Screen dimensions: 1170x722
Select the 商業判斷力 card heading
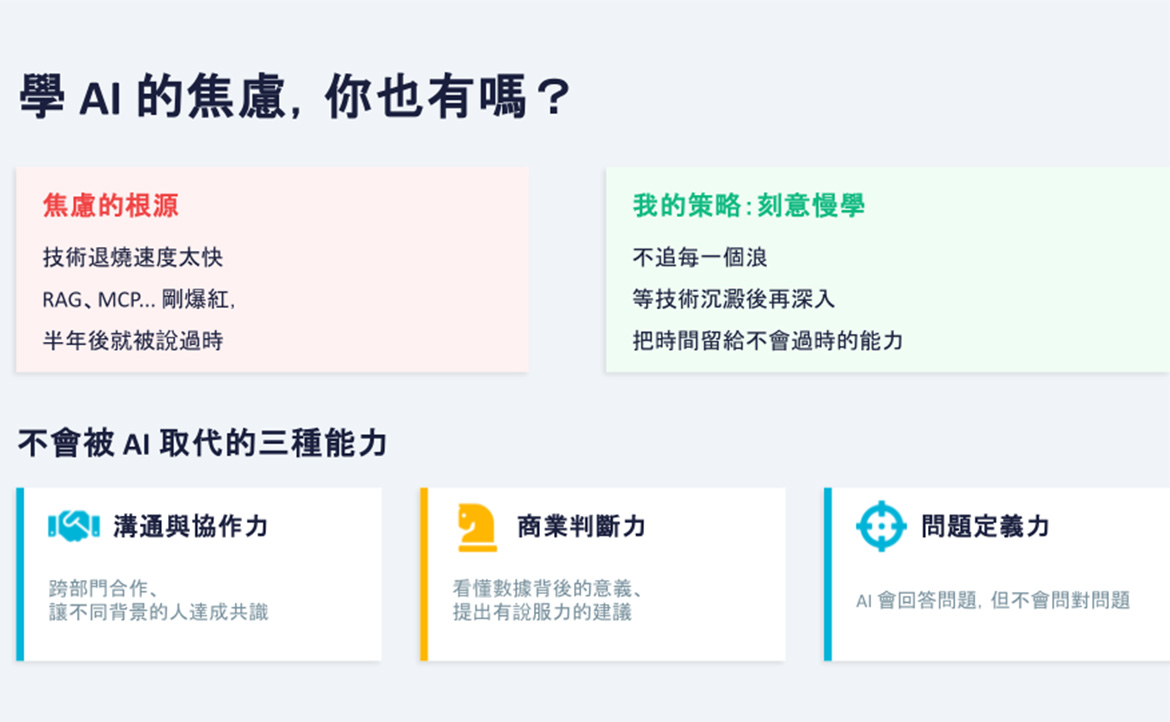click(581, 527)
